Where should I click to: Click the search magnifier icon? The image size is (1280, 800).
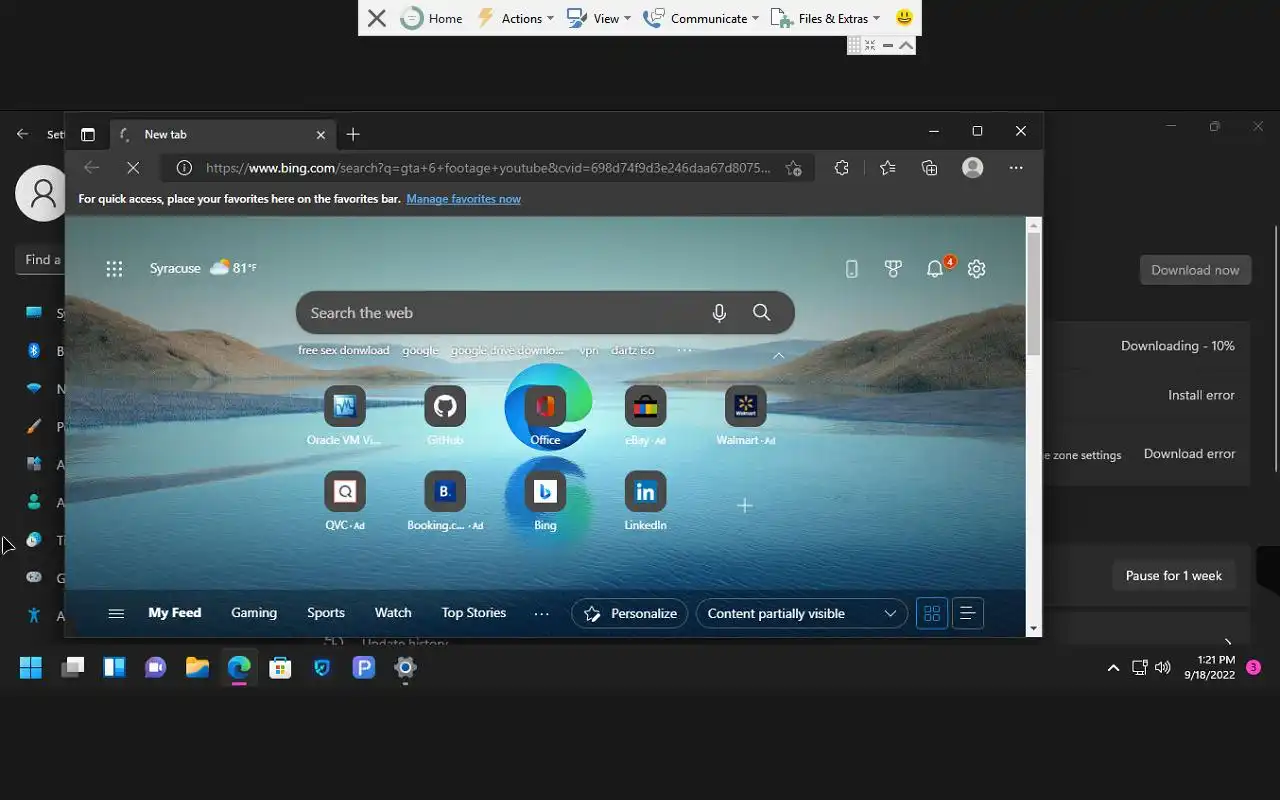click(762, 313)
